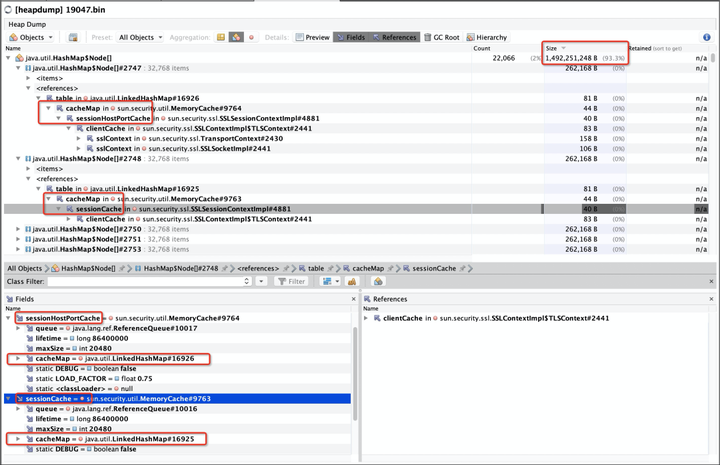Click All Objects in breadcrumb bar
The height and width of the screenshot is (465, 720).
[24, 269]
